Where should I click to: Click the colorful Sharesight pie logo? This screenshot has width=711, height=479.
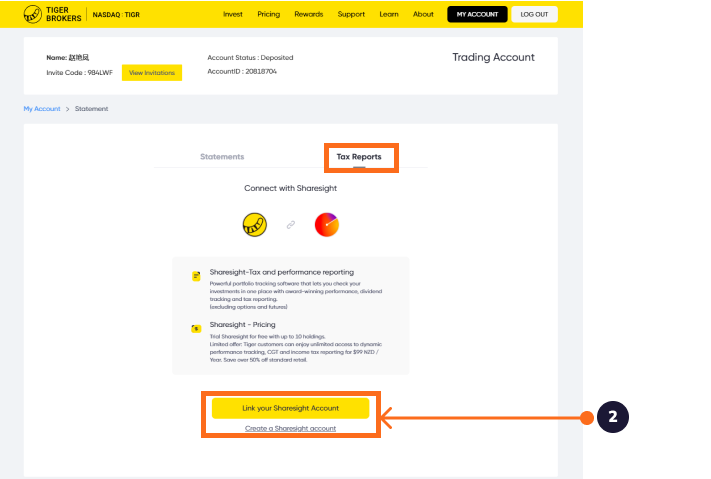[x=327, y=225]
